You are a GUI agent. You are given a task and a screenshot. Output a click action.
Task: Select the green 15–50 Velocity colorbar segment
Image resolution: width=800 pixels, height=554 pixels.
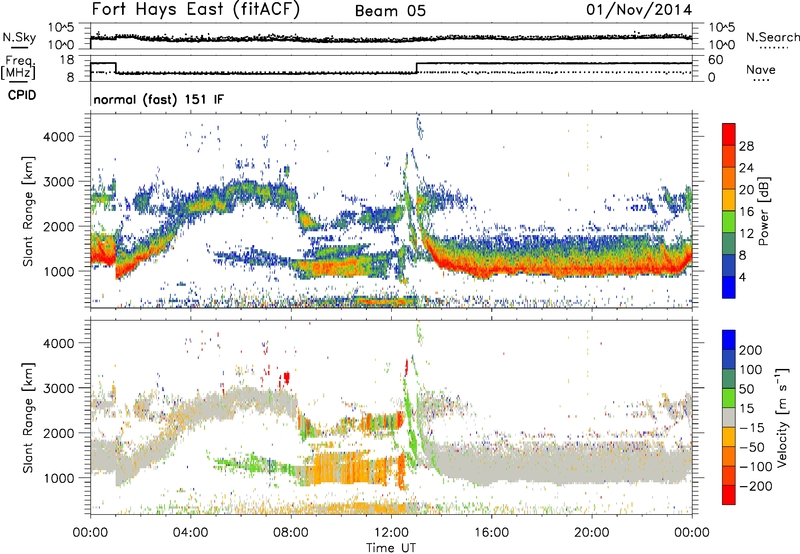pyautogui.click(x=729, y=398)
